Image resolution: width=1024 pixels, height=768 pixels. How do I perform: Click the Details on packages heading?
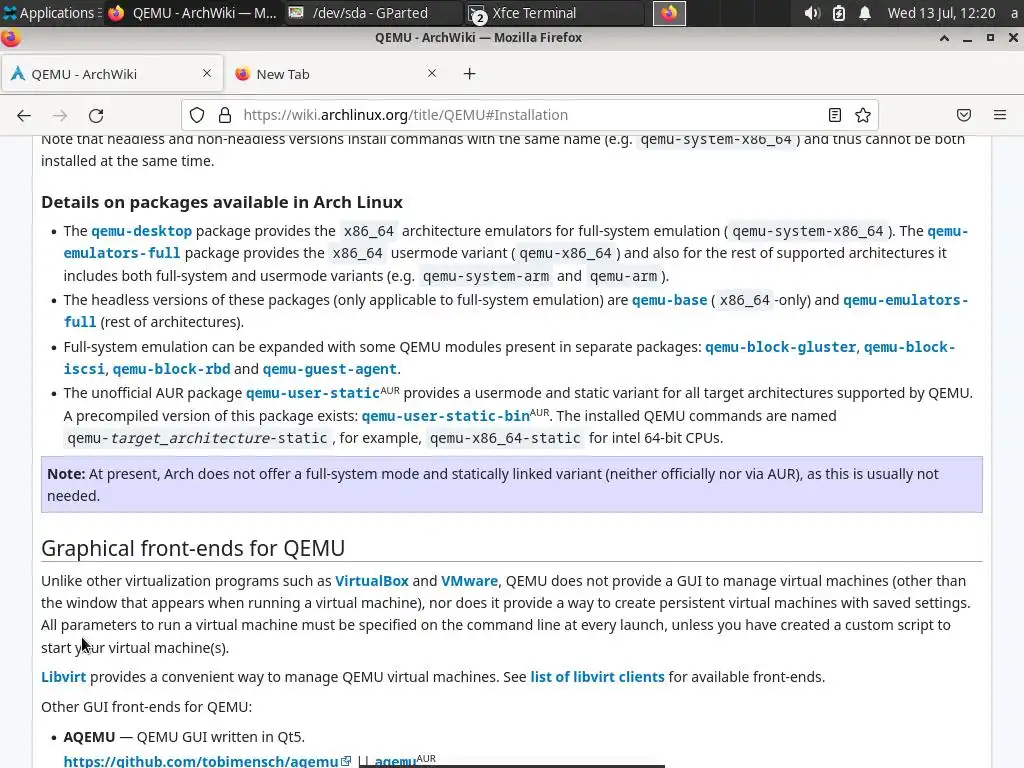click(x=222, y=202)
